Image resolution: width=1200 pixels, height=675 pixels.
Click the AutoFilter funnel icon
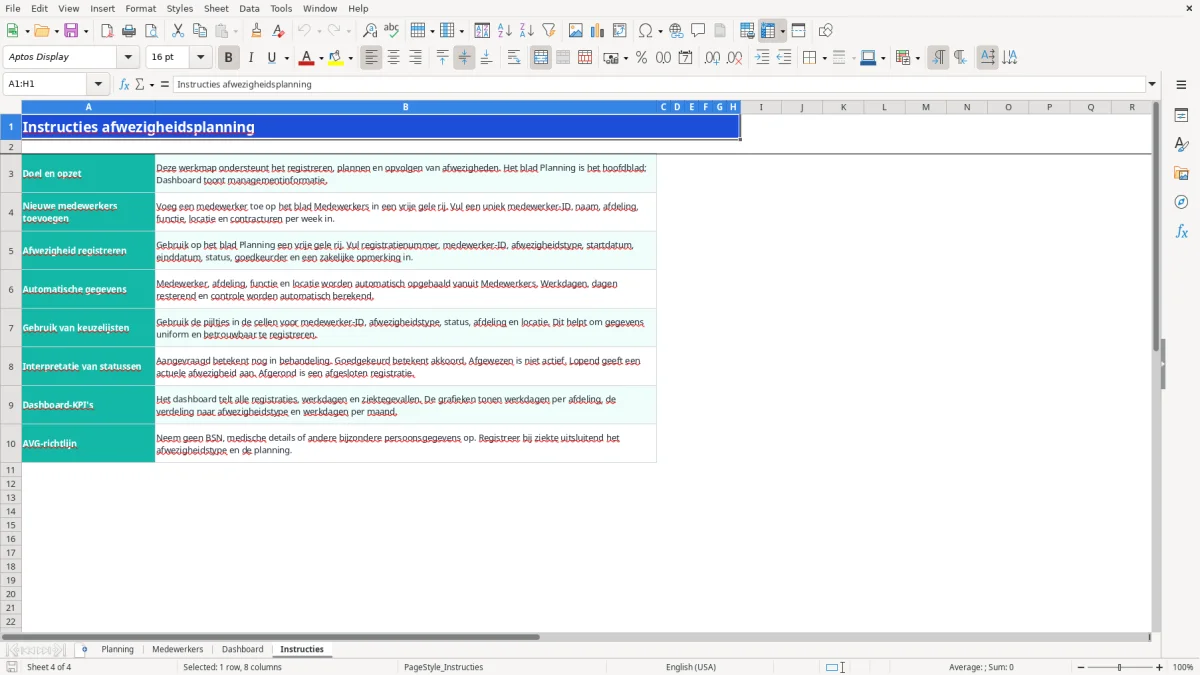click(549, 31)
